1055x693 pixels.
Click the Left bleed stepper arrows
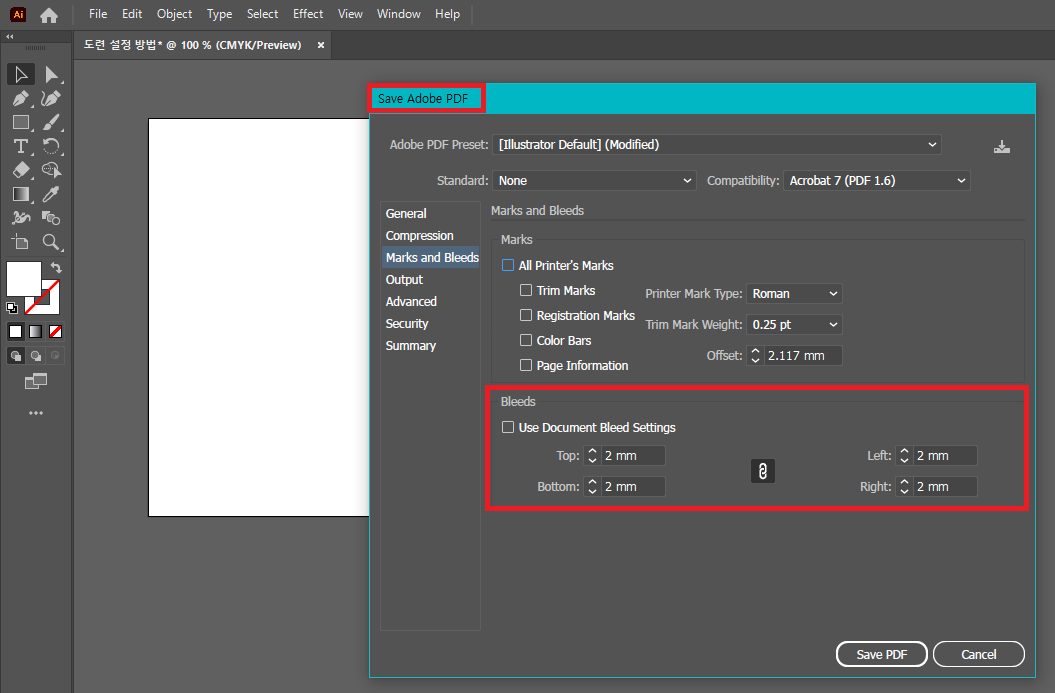(904, 455)
